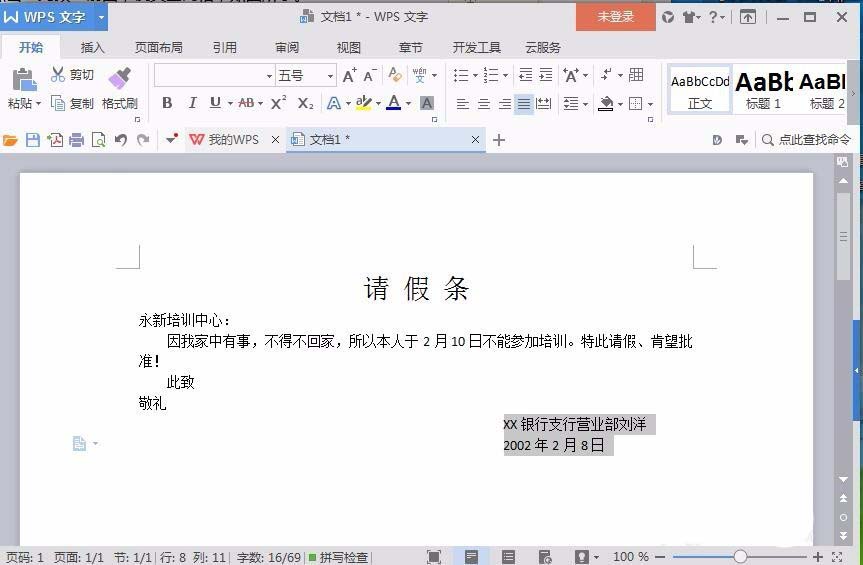
Task: Click the 点此查找命令 search box
Action: pyautogui.click(x=806, y=140)
